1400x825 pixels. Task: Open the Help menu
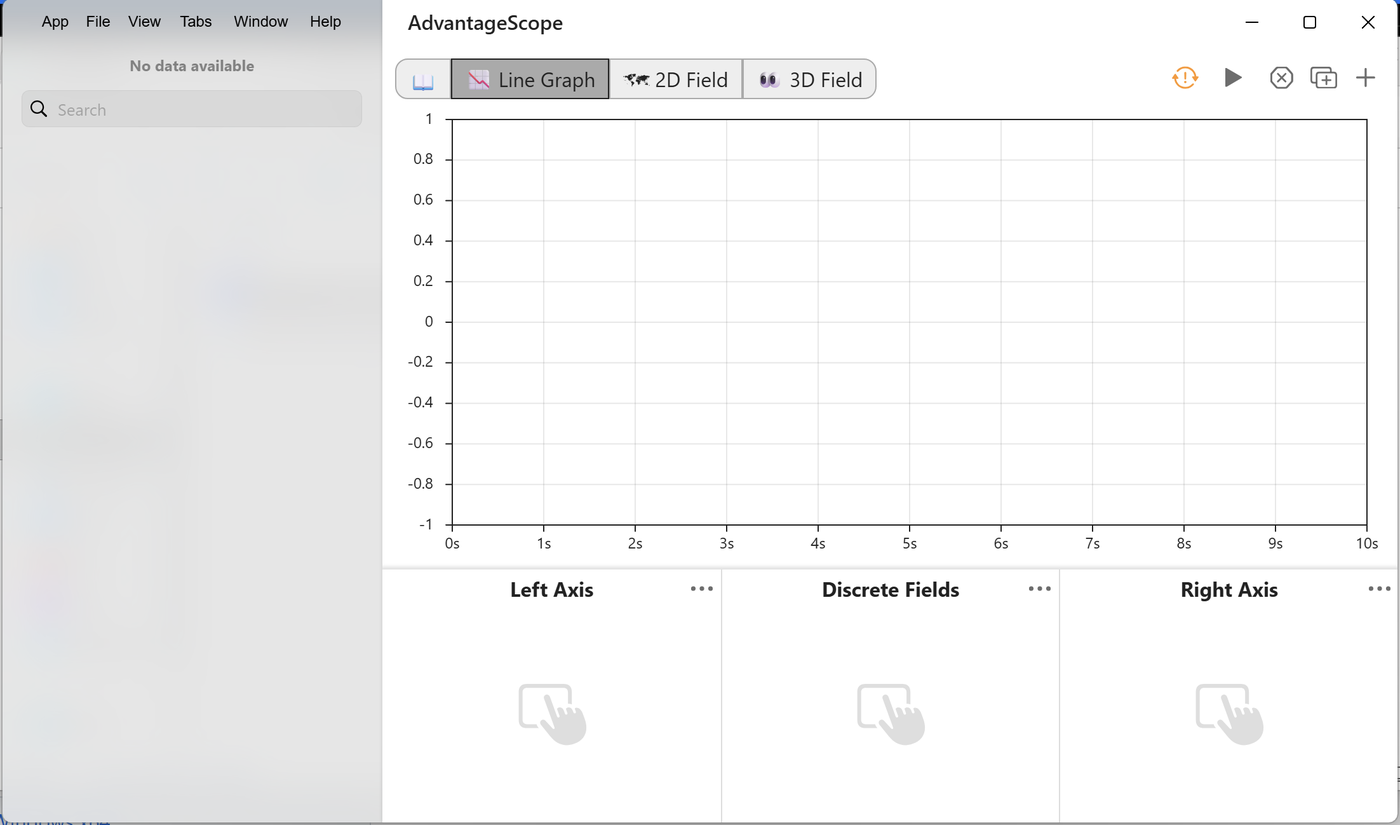click(x=326, y=21)
